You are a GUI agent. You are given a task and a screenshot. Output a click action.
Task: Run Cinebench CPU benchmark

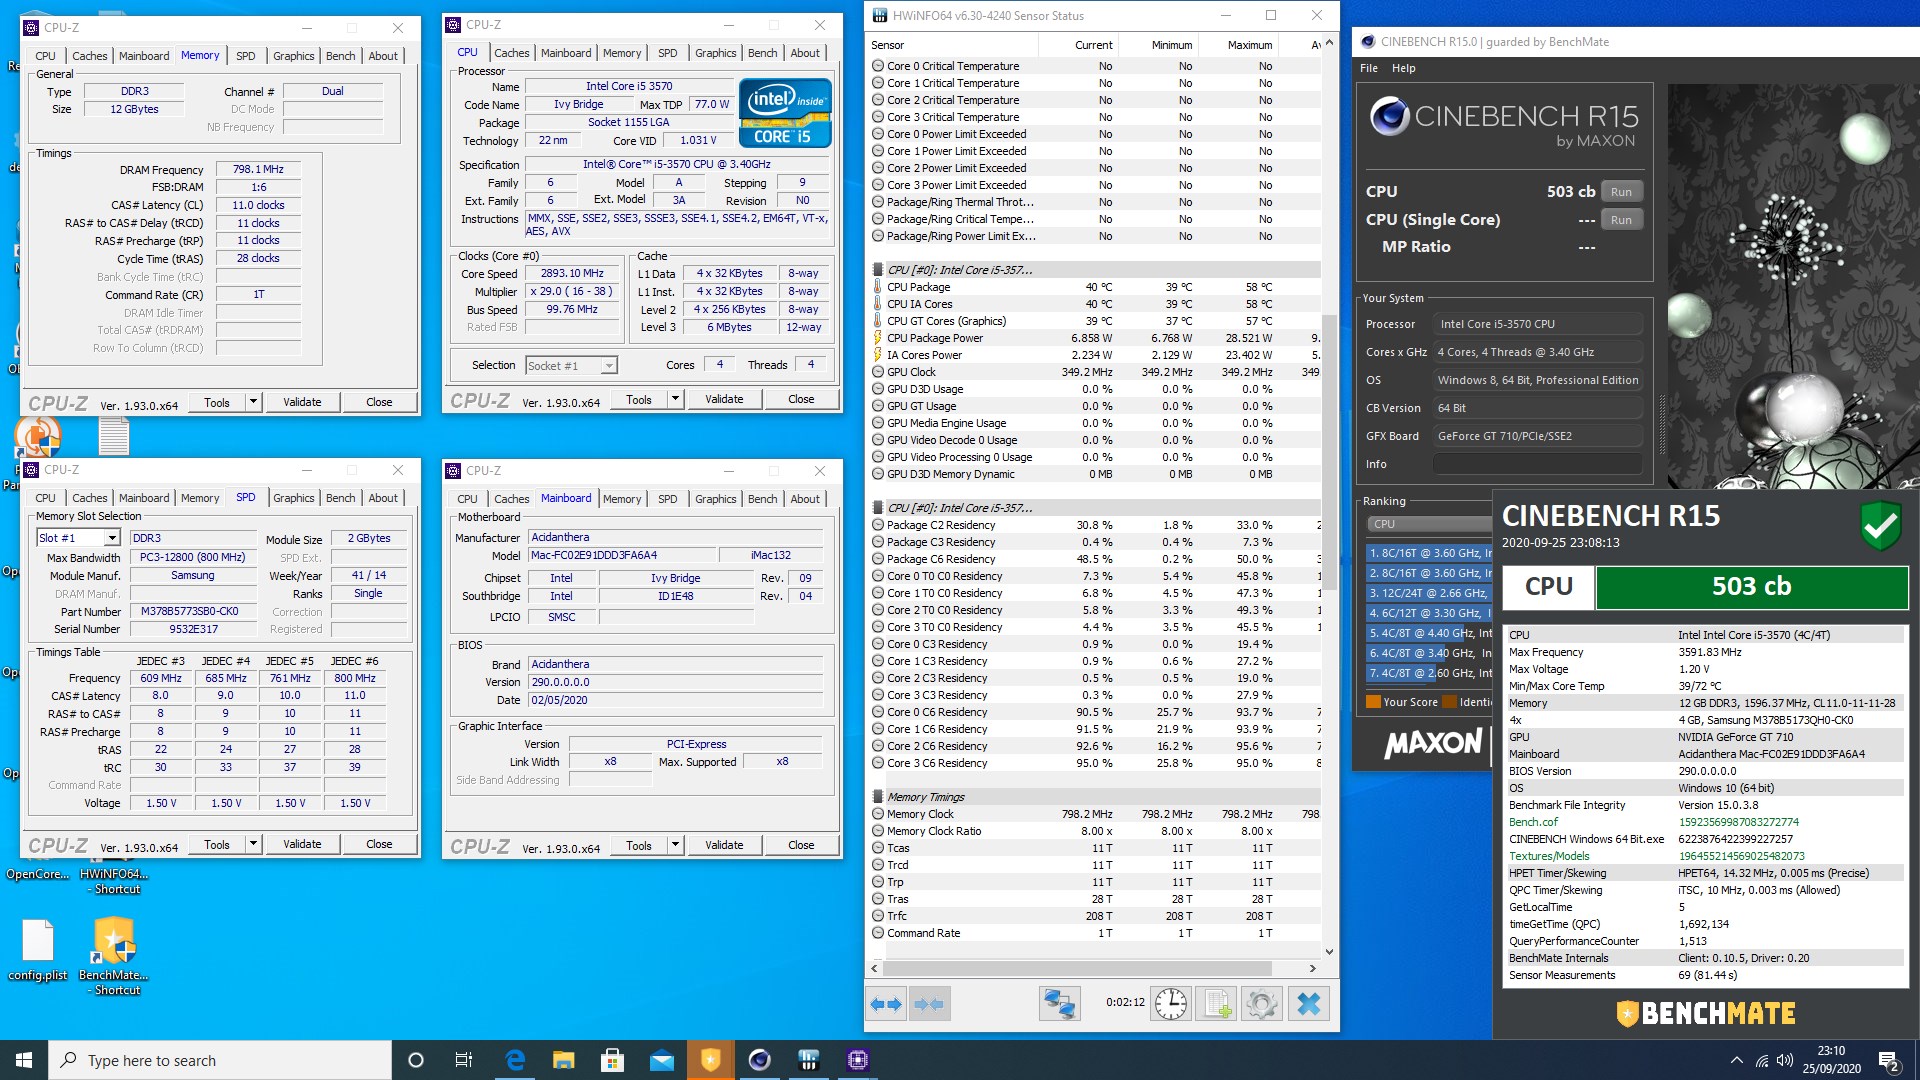tap(1621, 192)
